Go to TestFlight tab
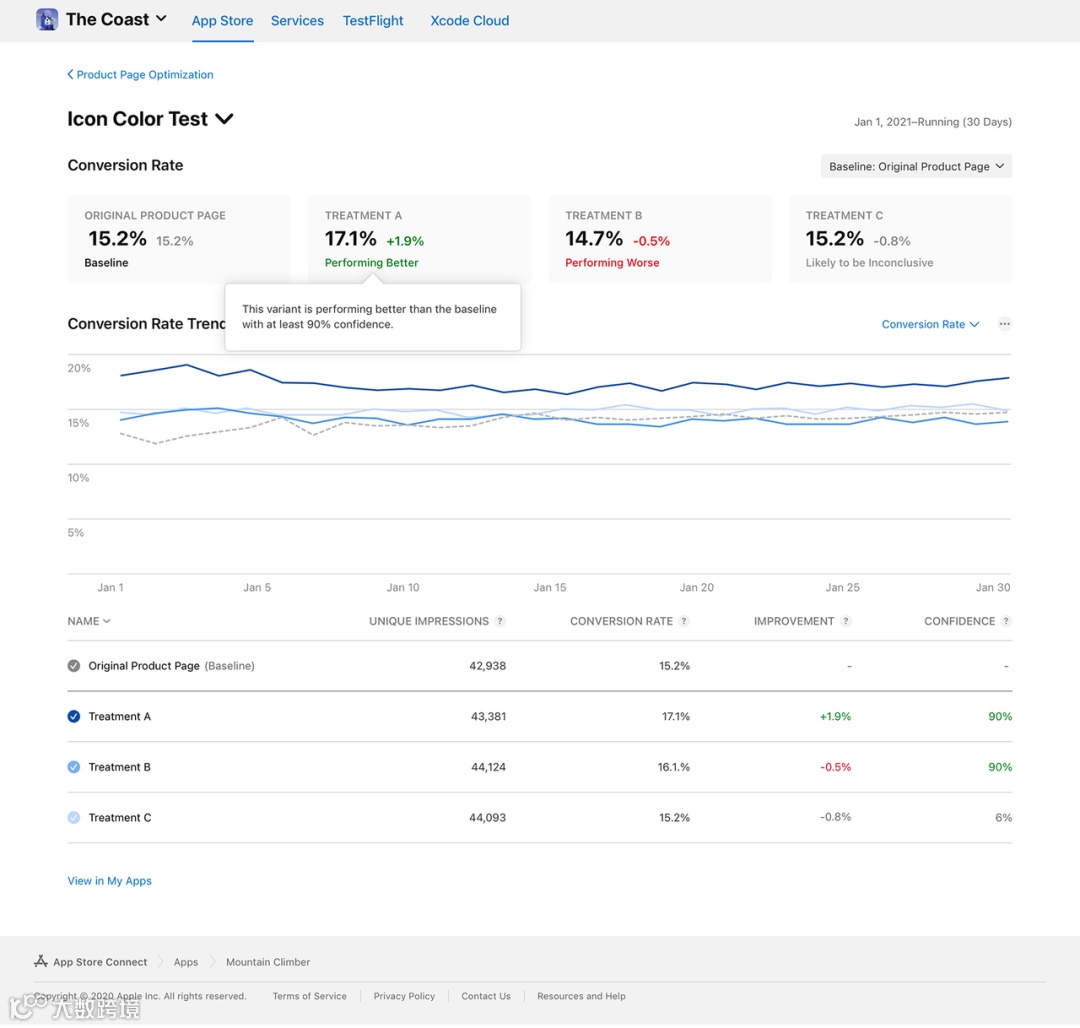This screenshot has width=1080, height=1028. point(373,21)
